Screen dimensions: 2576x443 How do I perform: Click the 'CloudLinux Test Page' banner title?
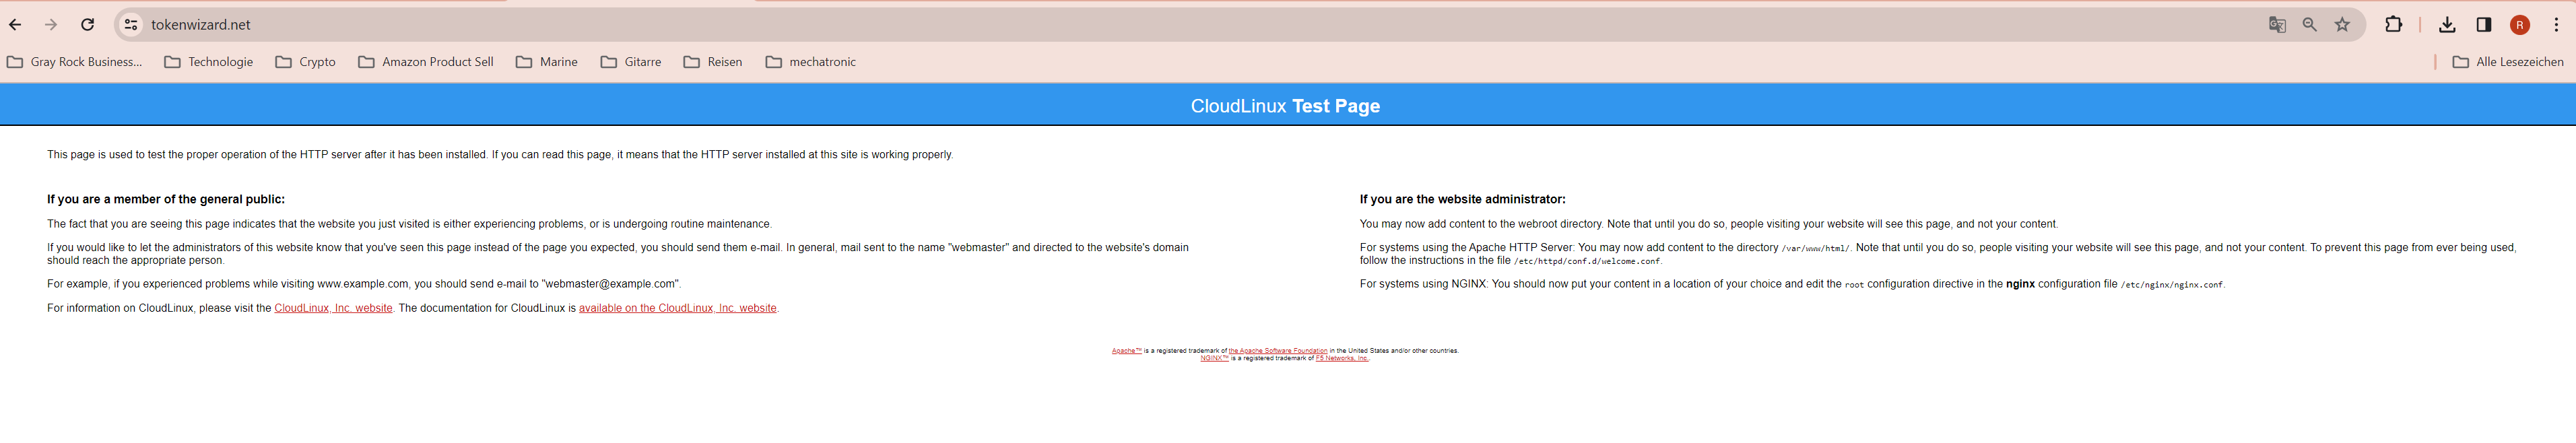(x=1285, y=106)
